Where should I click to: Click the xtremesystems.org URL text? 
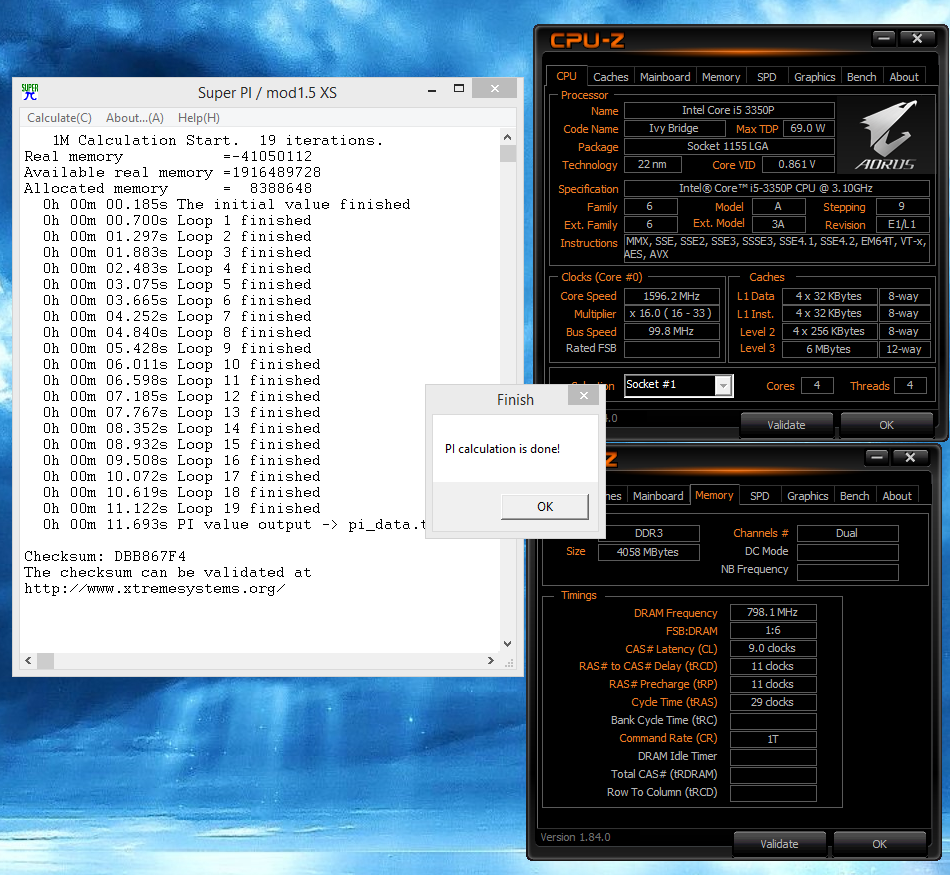pos(154,588)
